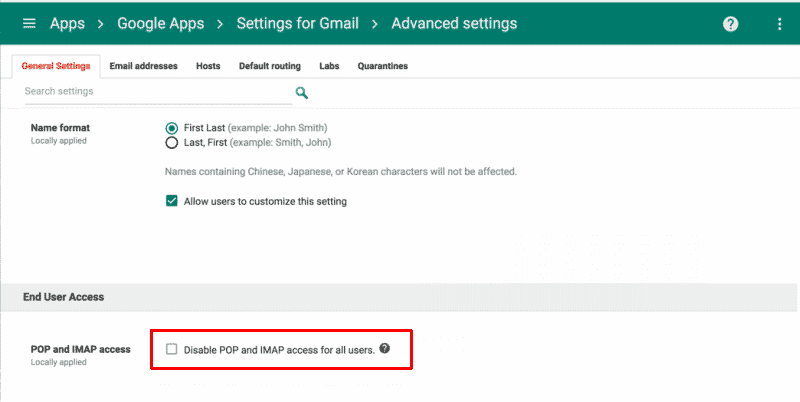This screenshot has height=402, width=800.
Task: Switch to the Email addresses tab
Action: pyautogui.click(x=143, y=66)
